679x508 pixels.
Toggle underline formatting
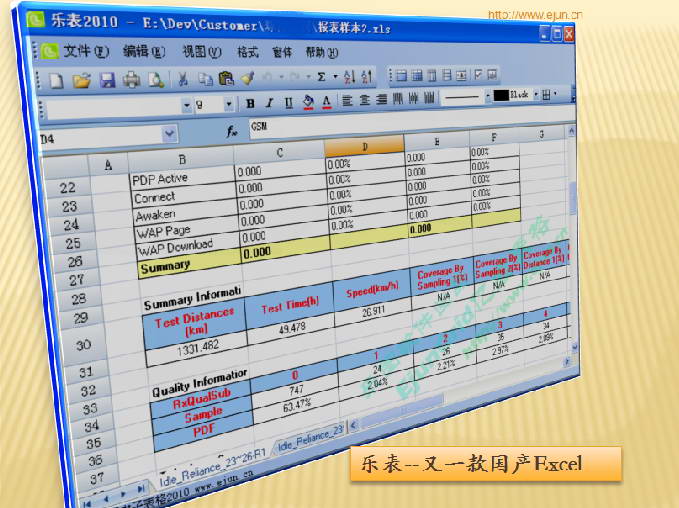288,103
